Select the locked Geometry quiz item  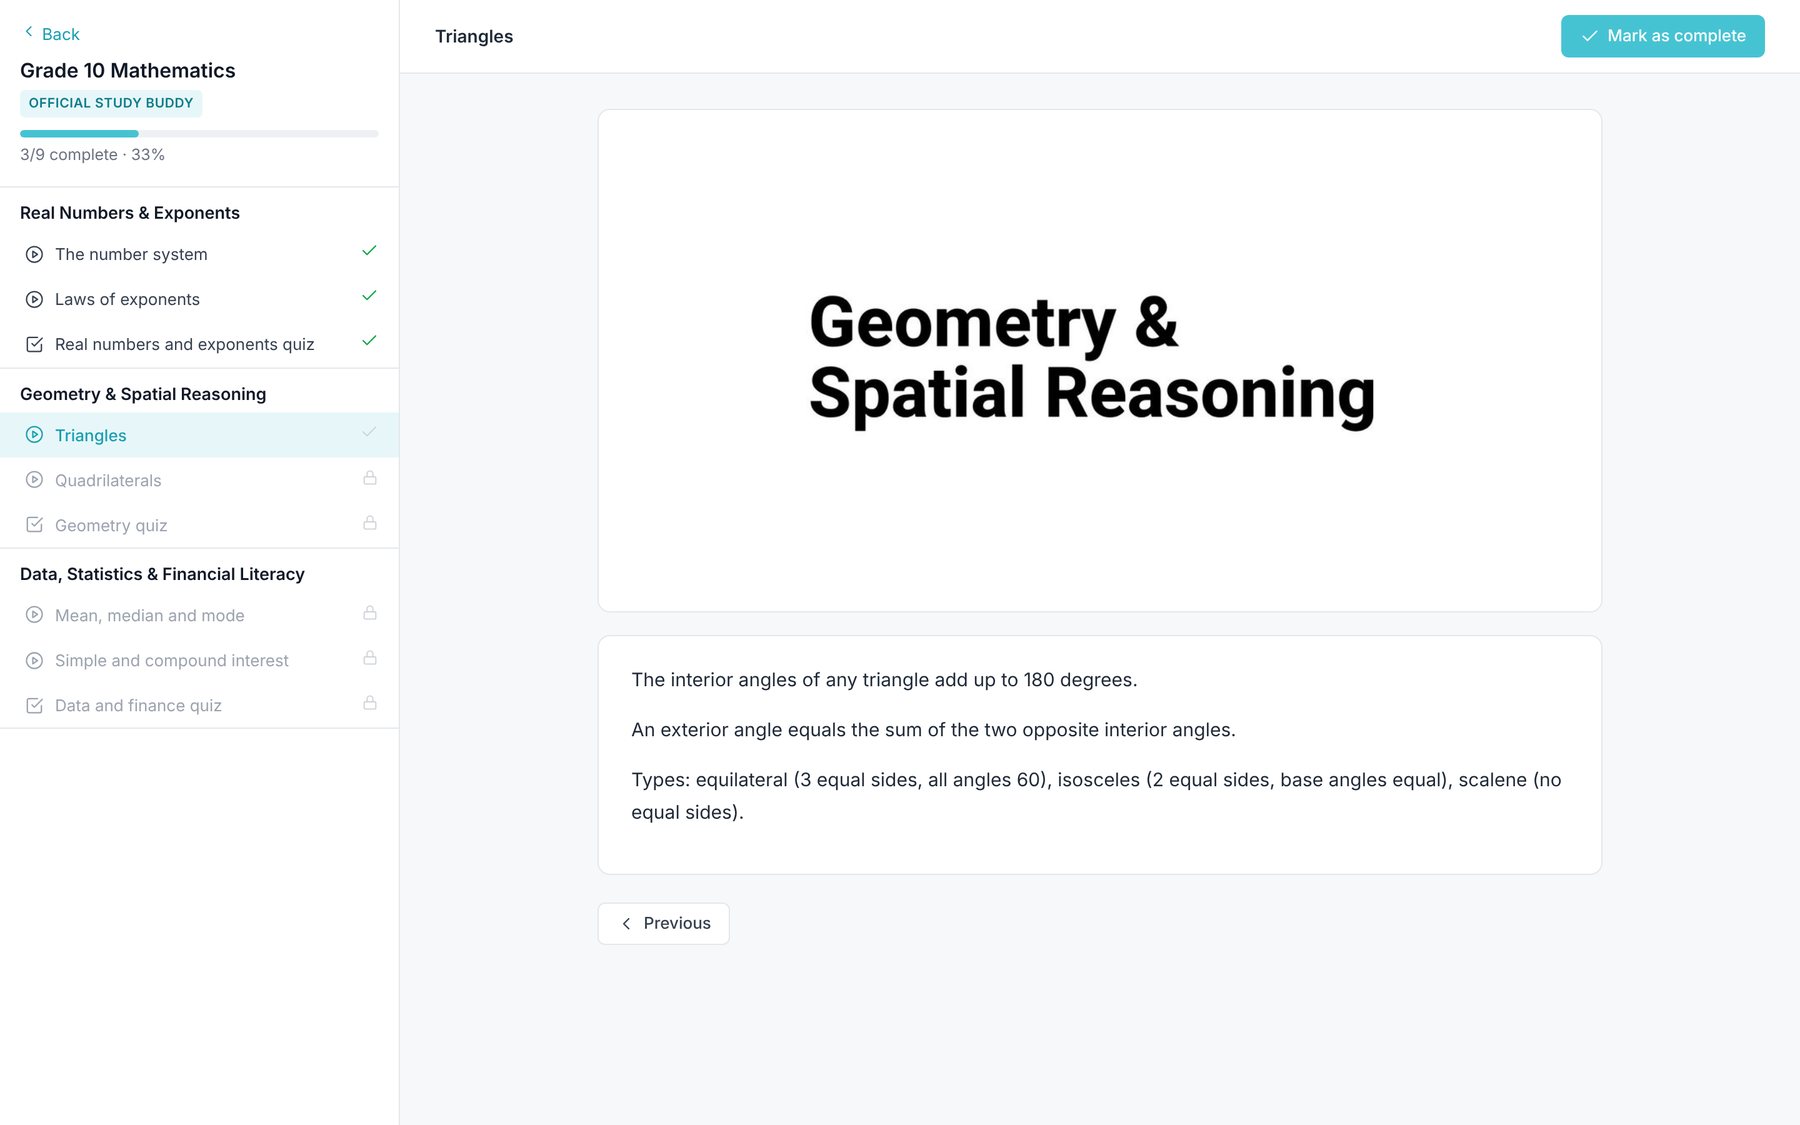point(200,525)
